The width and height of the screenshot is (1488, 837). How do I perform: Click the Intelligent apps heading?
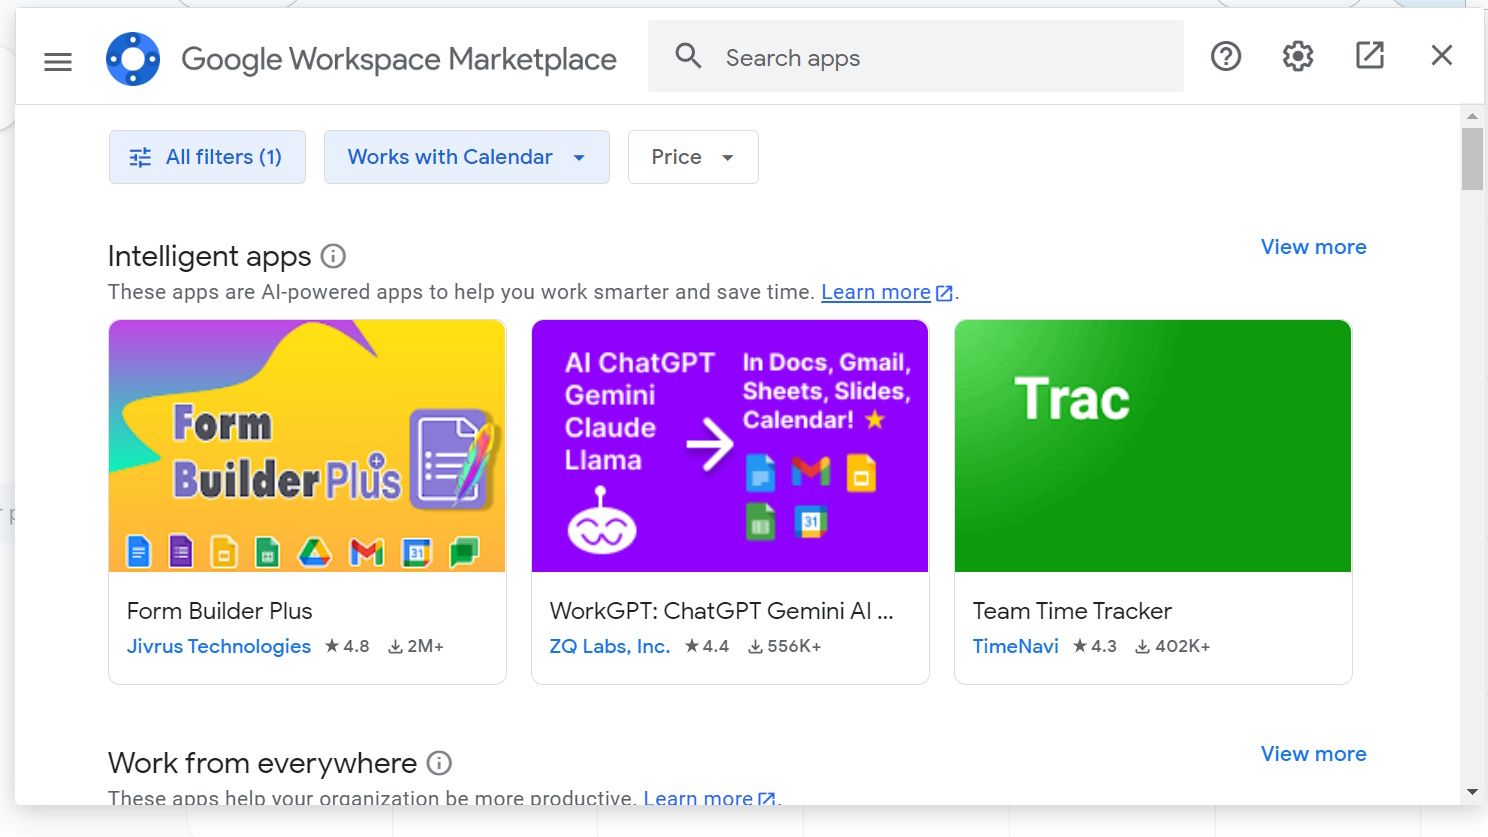pyautogui.click(x=210, y=257)
